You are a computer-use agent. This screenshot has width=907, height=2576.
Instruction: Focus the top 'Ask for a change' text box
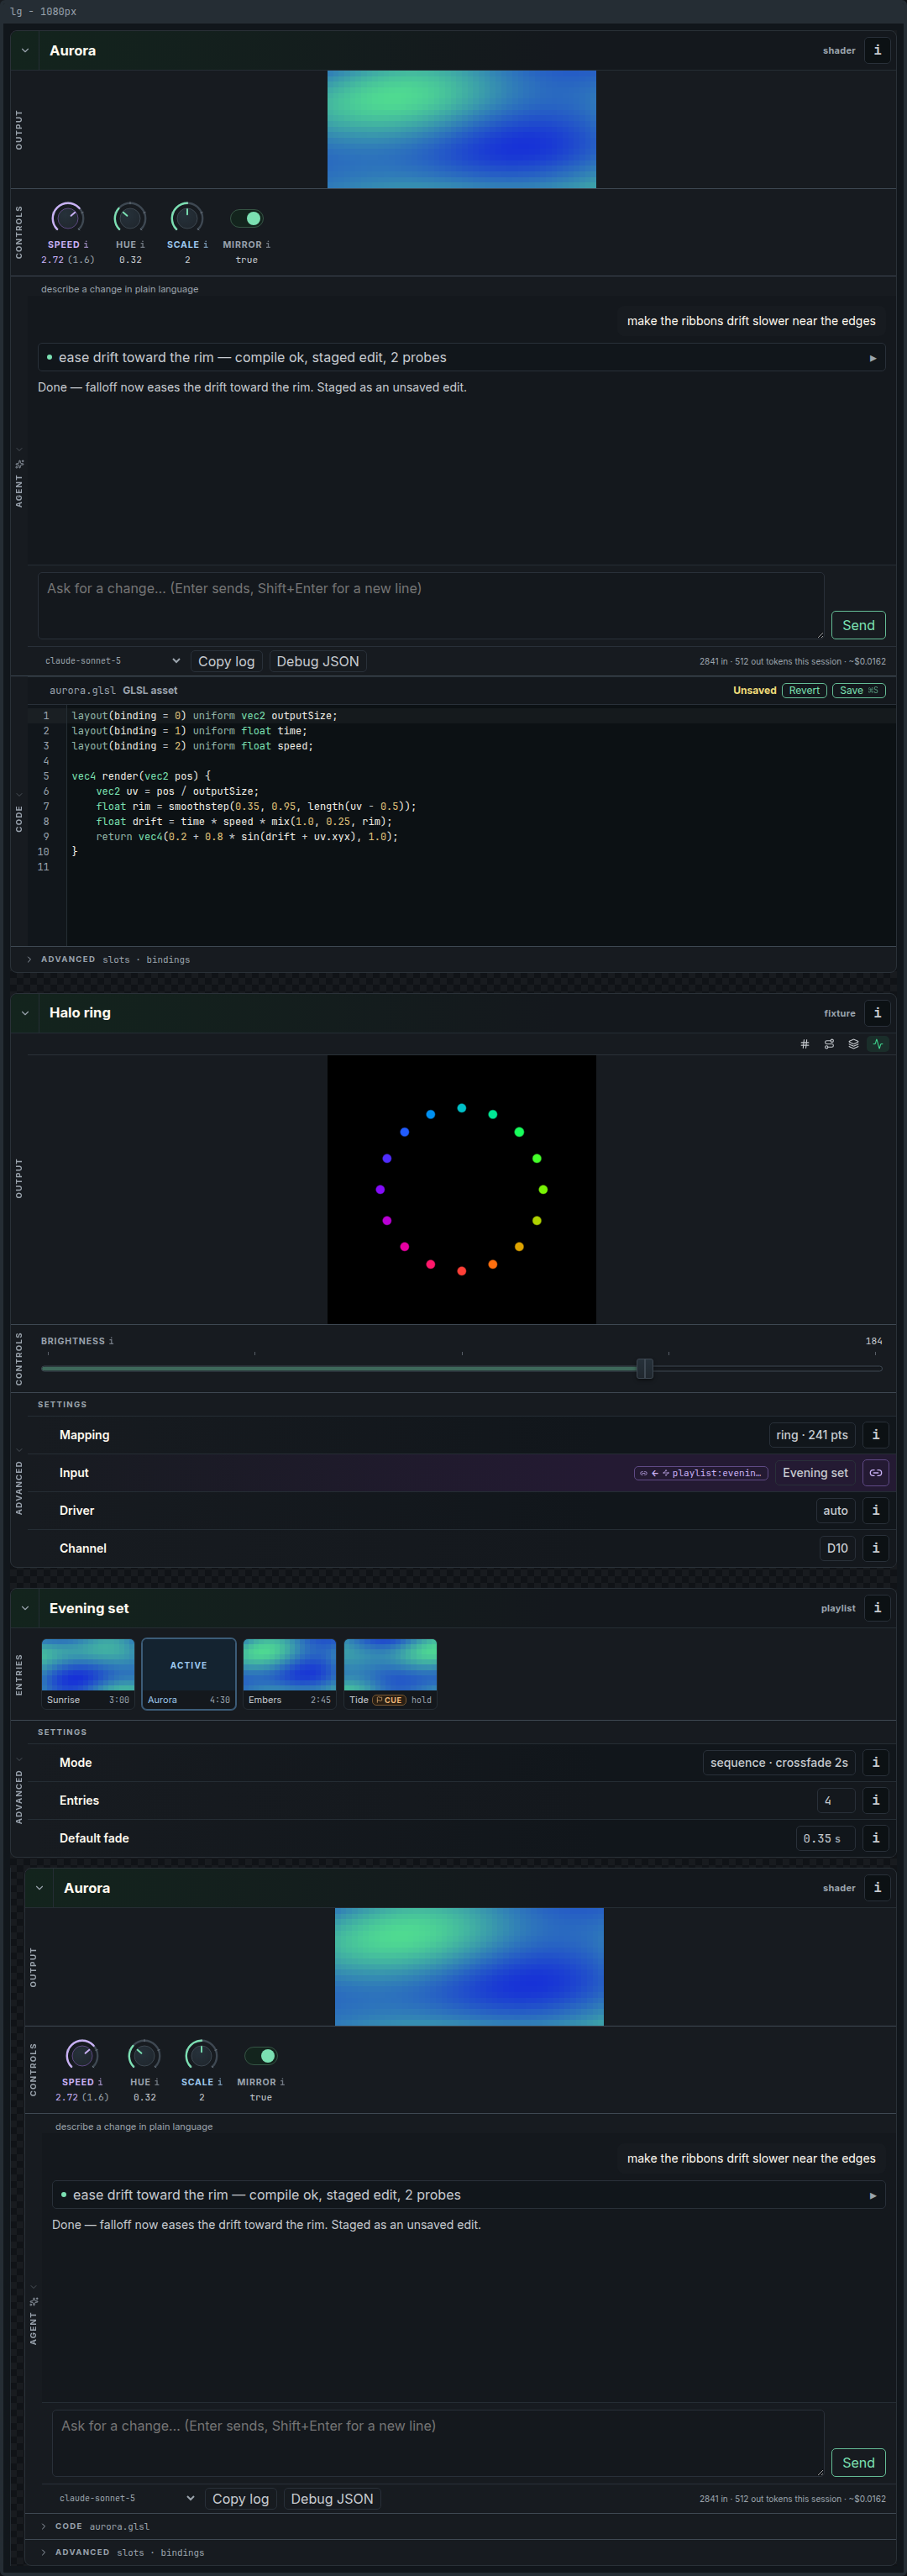tap(431, 606)
